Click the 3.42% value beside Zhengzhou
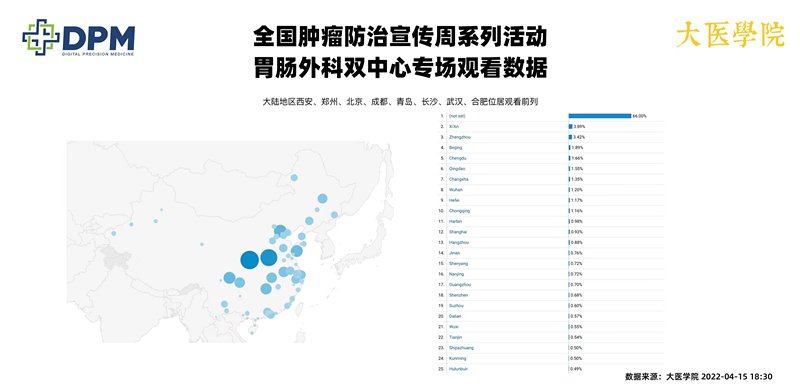800x391 pixels. click(578, 137)
